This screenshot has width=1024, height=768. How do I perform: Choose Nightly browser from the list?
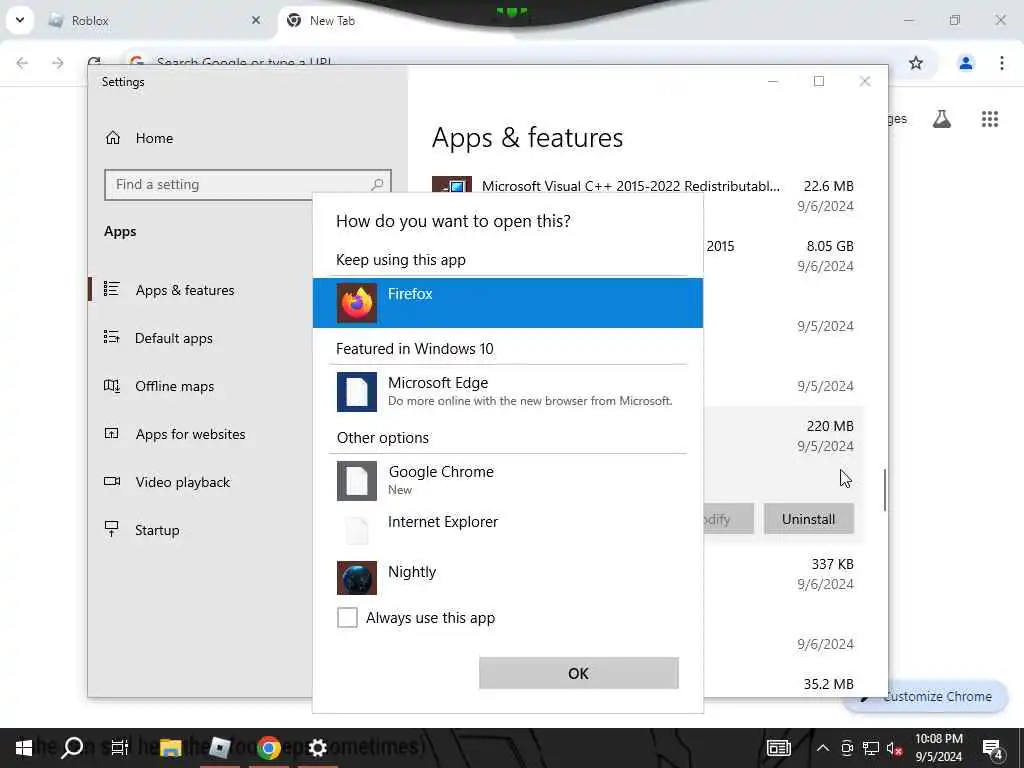[x=507, y=577]
